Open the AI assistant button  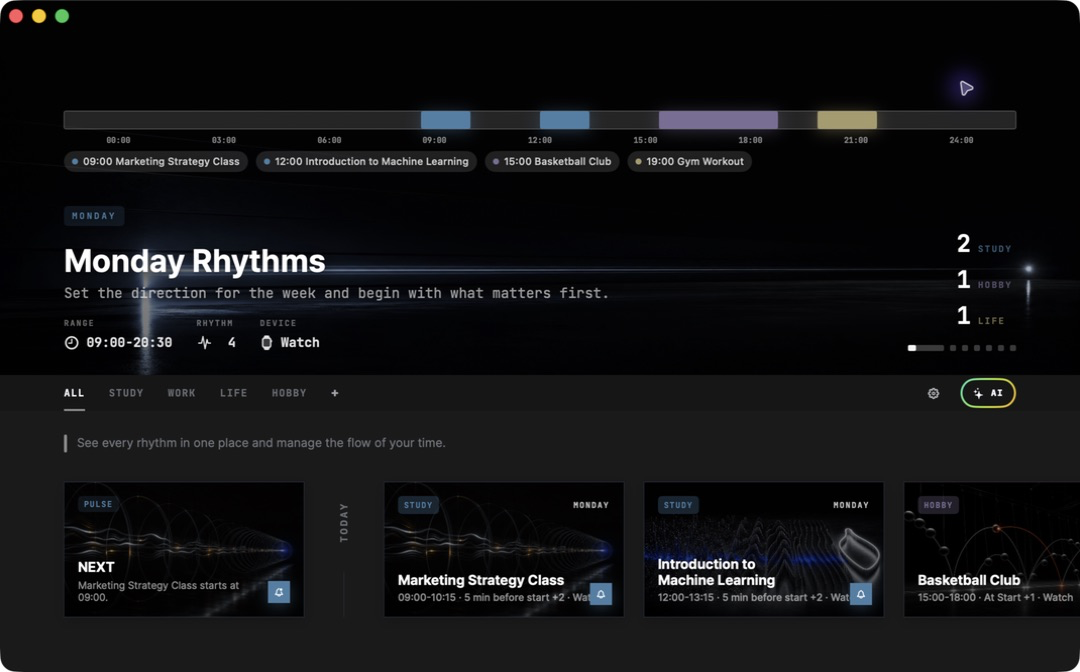988,393
